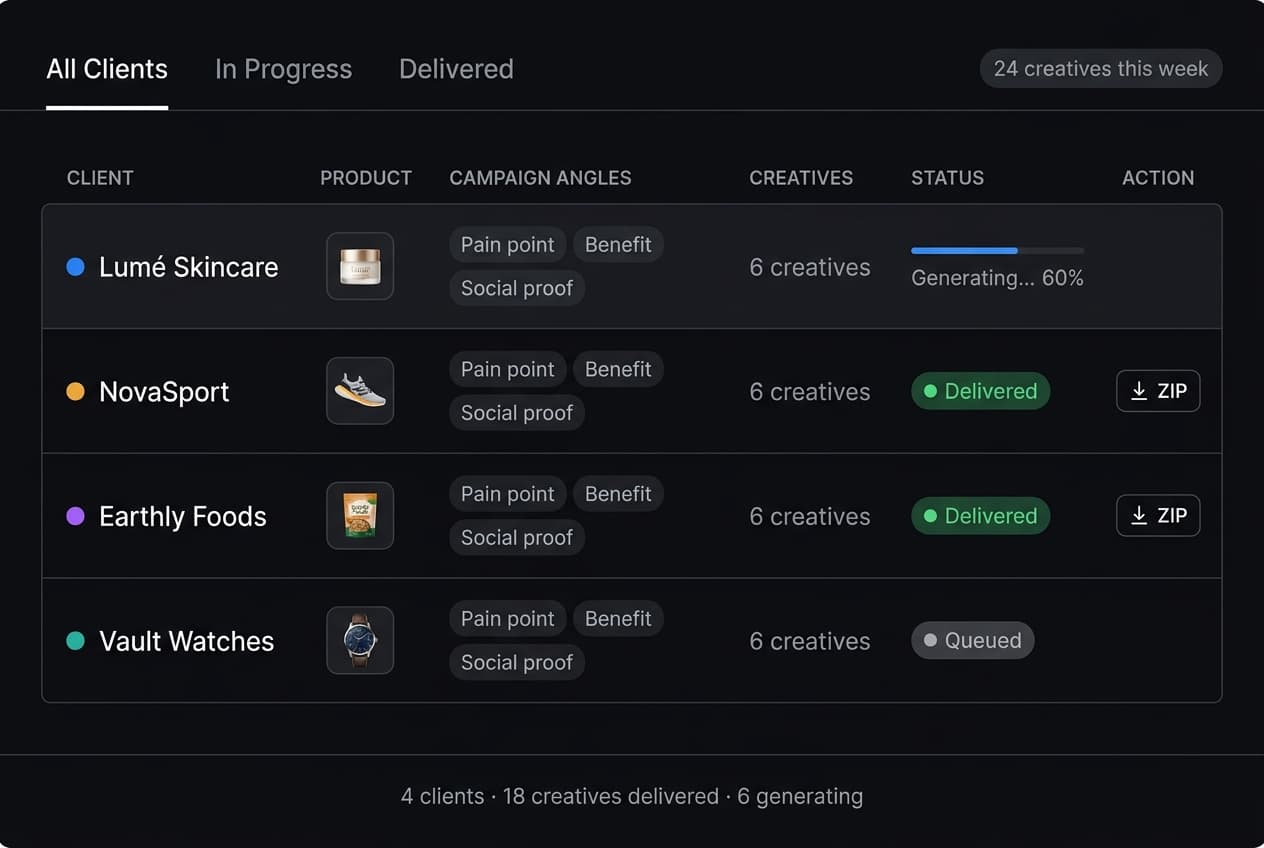The image size is (1264, 848).
Task: Click the teal dot next to Vault Watches
Action: 75,641
